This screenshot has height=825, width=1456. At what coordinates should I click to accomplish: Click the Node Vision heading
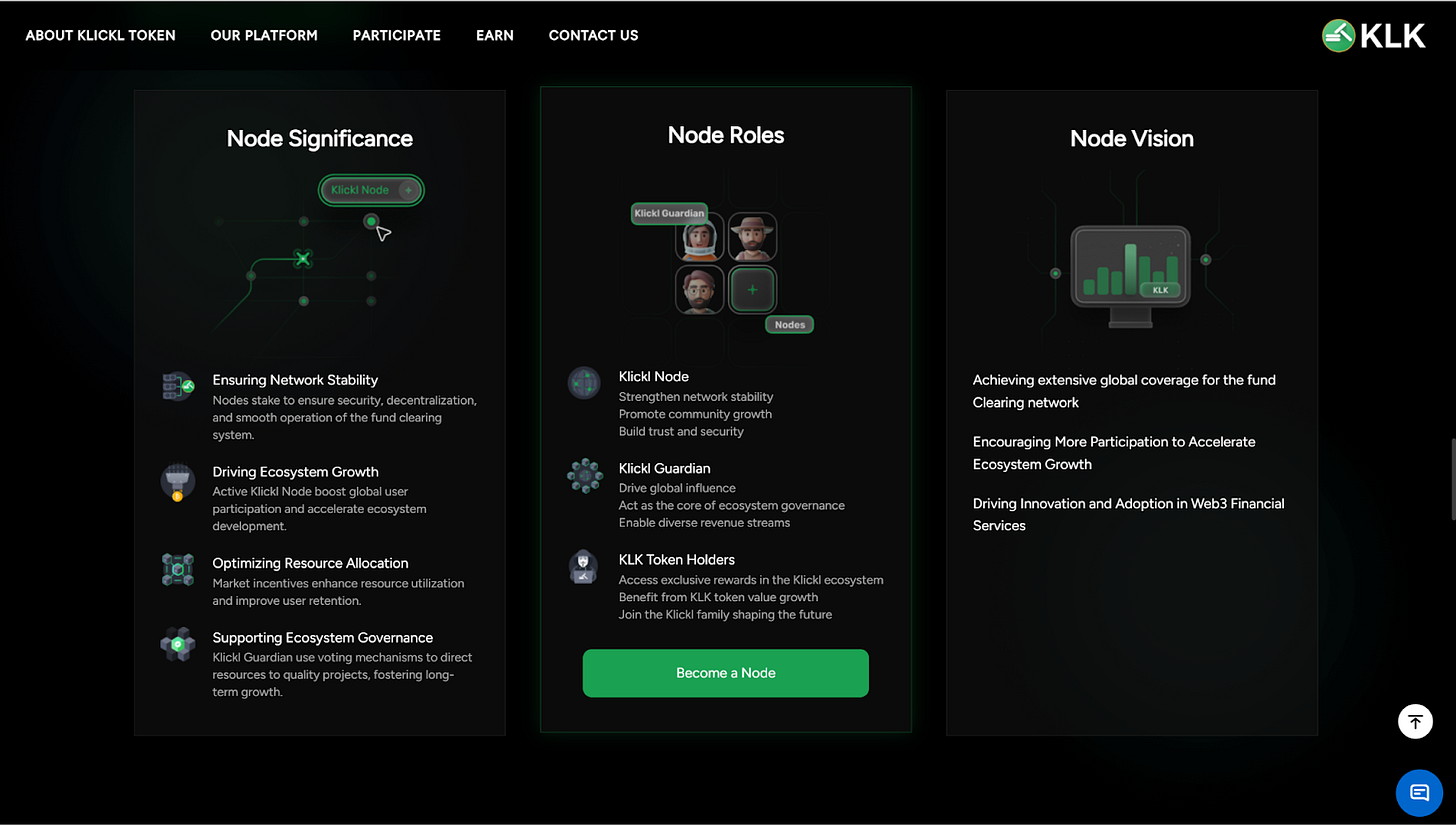pos(1132,138)
